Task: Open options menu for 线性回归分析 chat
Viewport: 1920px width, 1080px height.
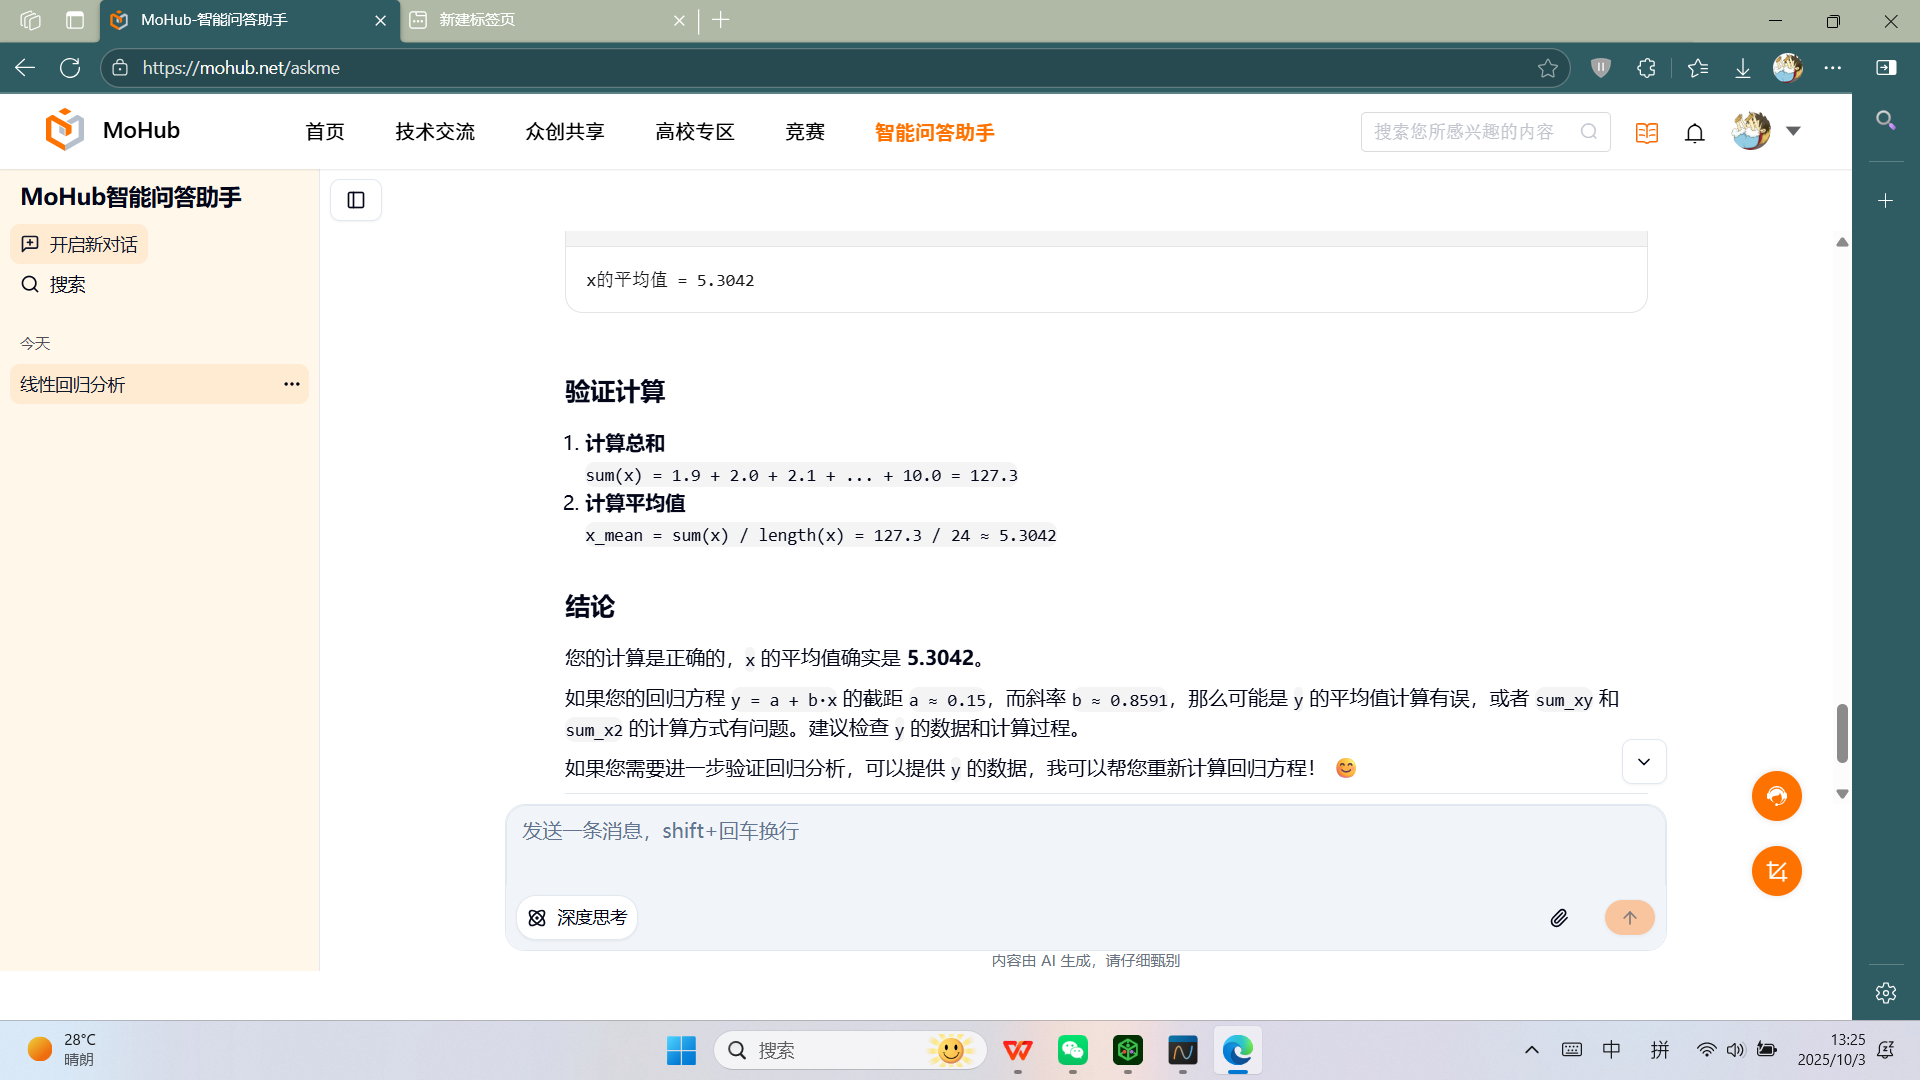Action: [x=292, y=384]
